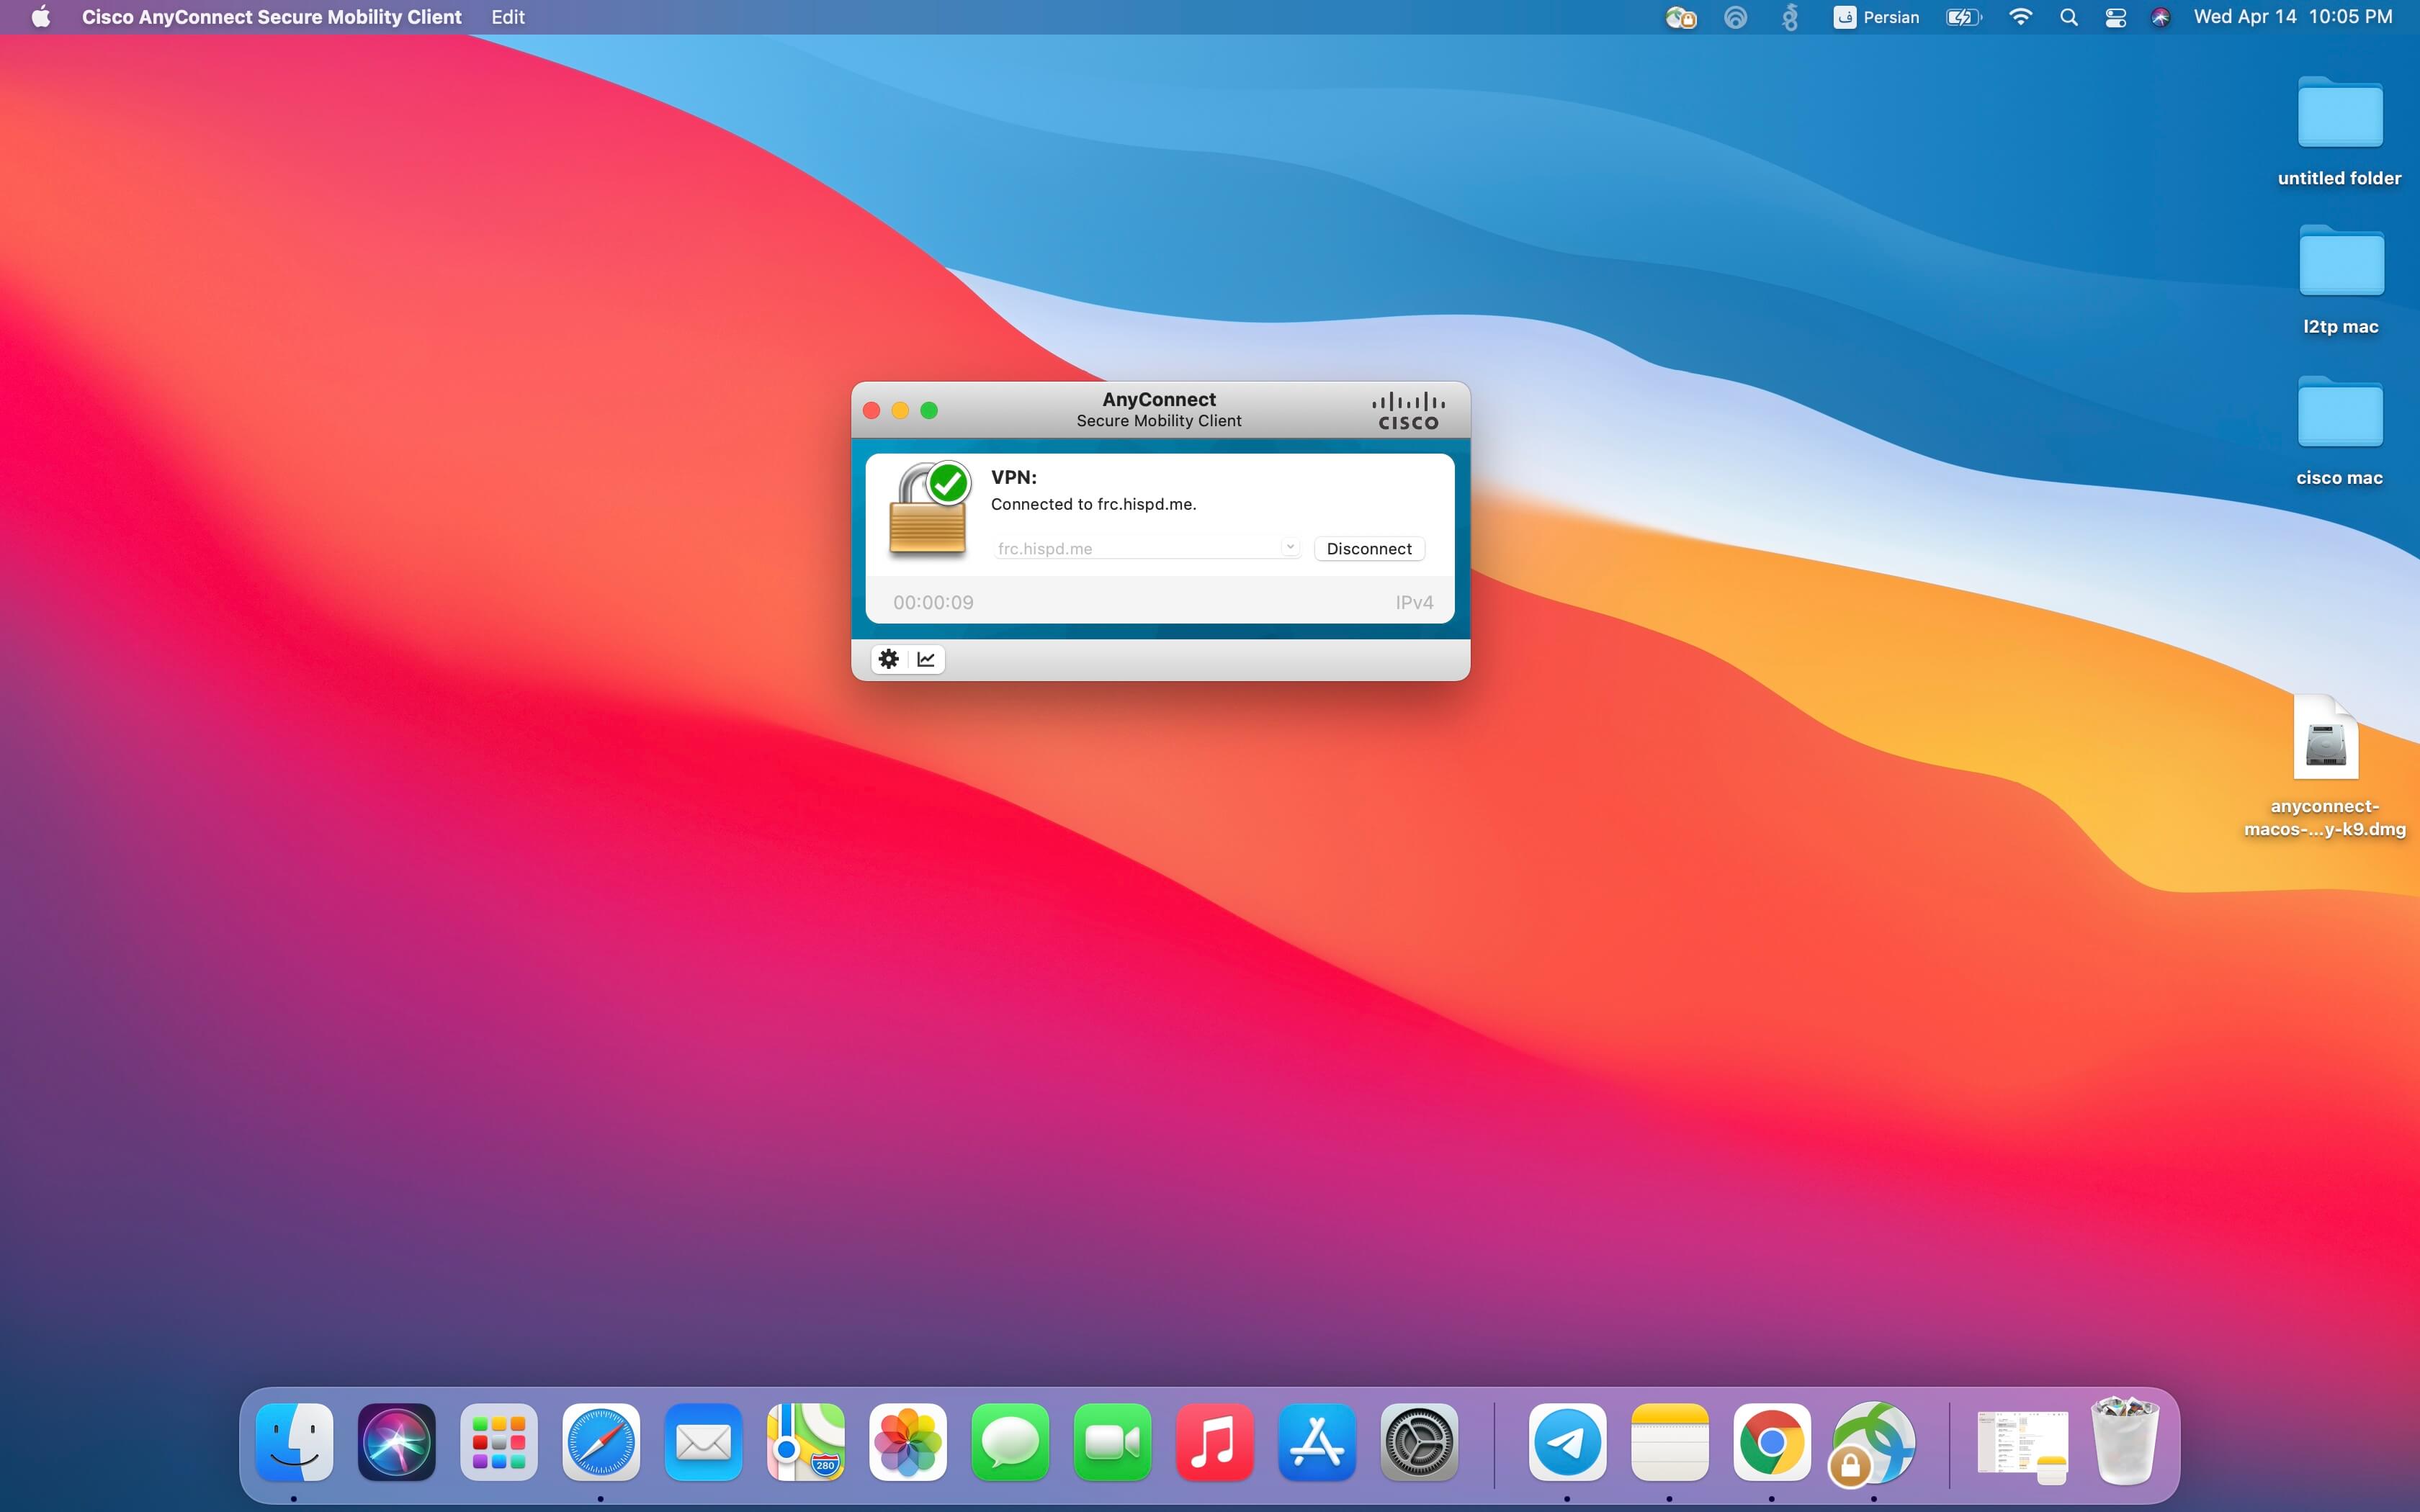Open Spotlight search magnifier
Screen dimensions: 2420x1512
2069,17
